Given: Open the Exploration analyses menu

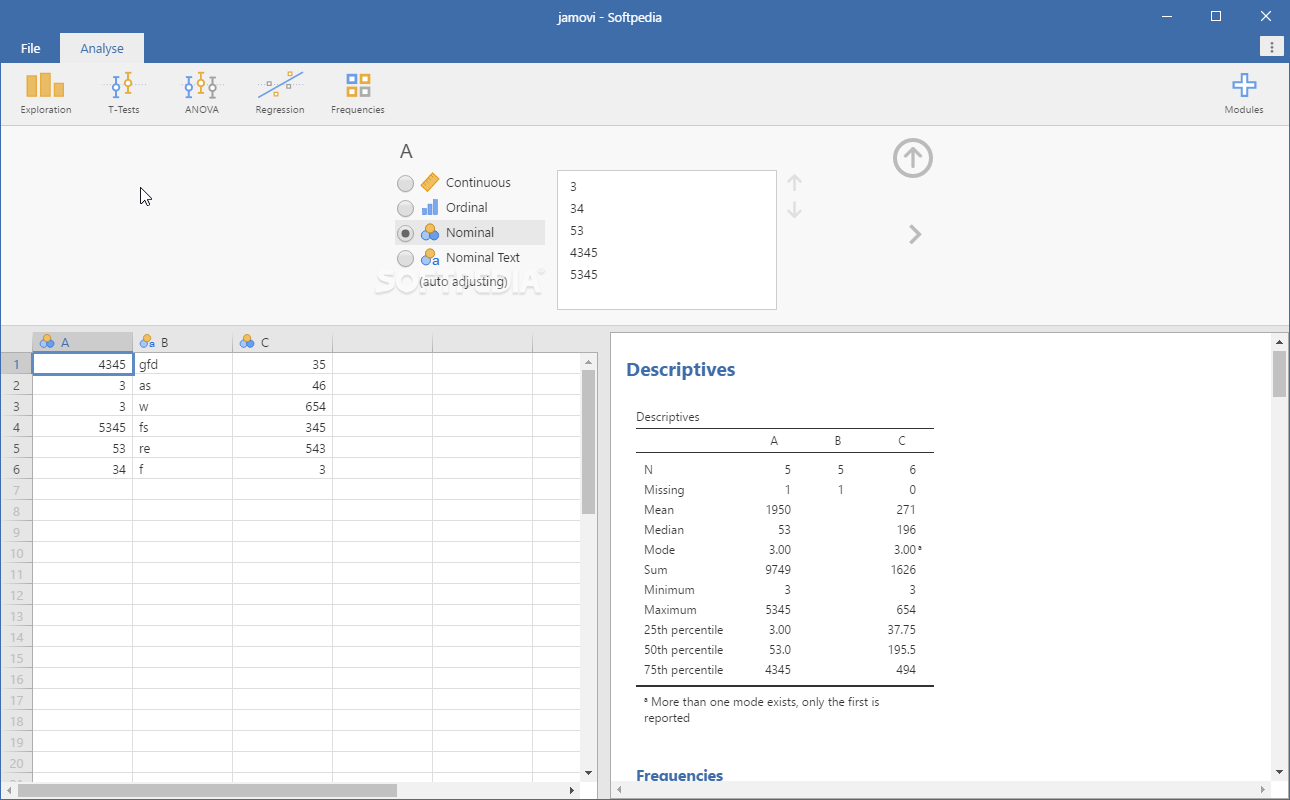Looking at the screenshot, I should pyautogui.click(x=46, y=93).
